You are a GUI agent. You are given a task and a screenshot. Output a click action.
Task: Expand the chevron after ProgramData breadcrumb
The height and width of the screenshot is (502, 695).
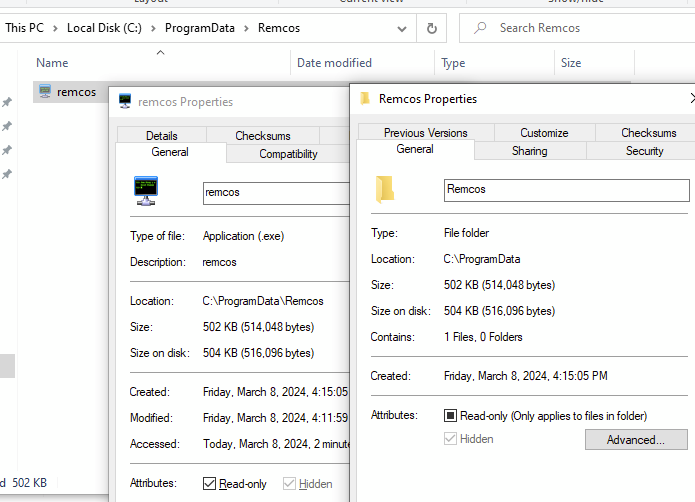pos(247,28)
